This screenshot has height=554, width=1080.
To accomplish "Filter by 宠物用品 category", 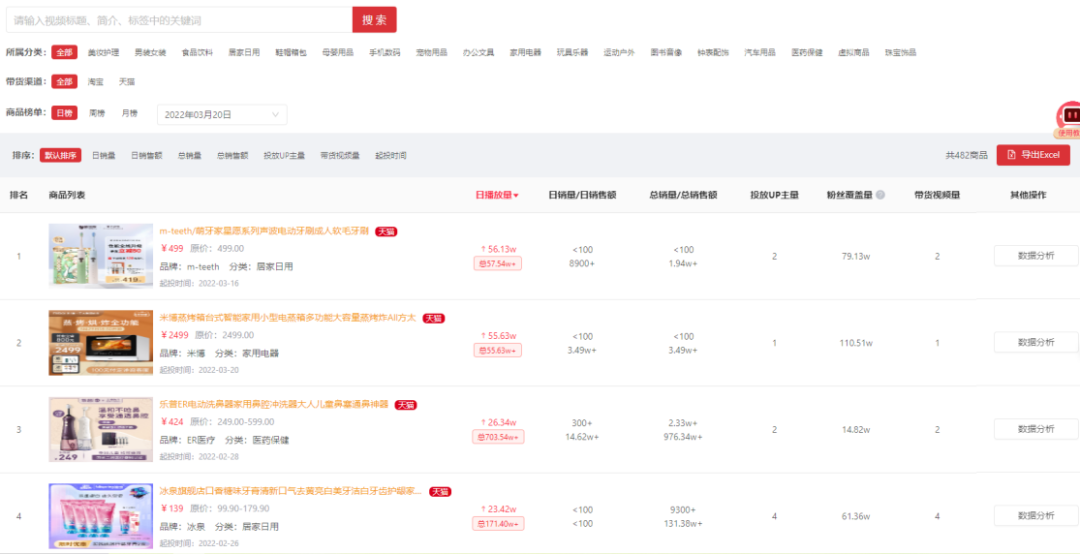I will pyautogui.click(x=432, y=52).
